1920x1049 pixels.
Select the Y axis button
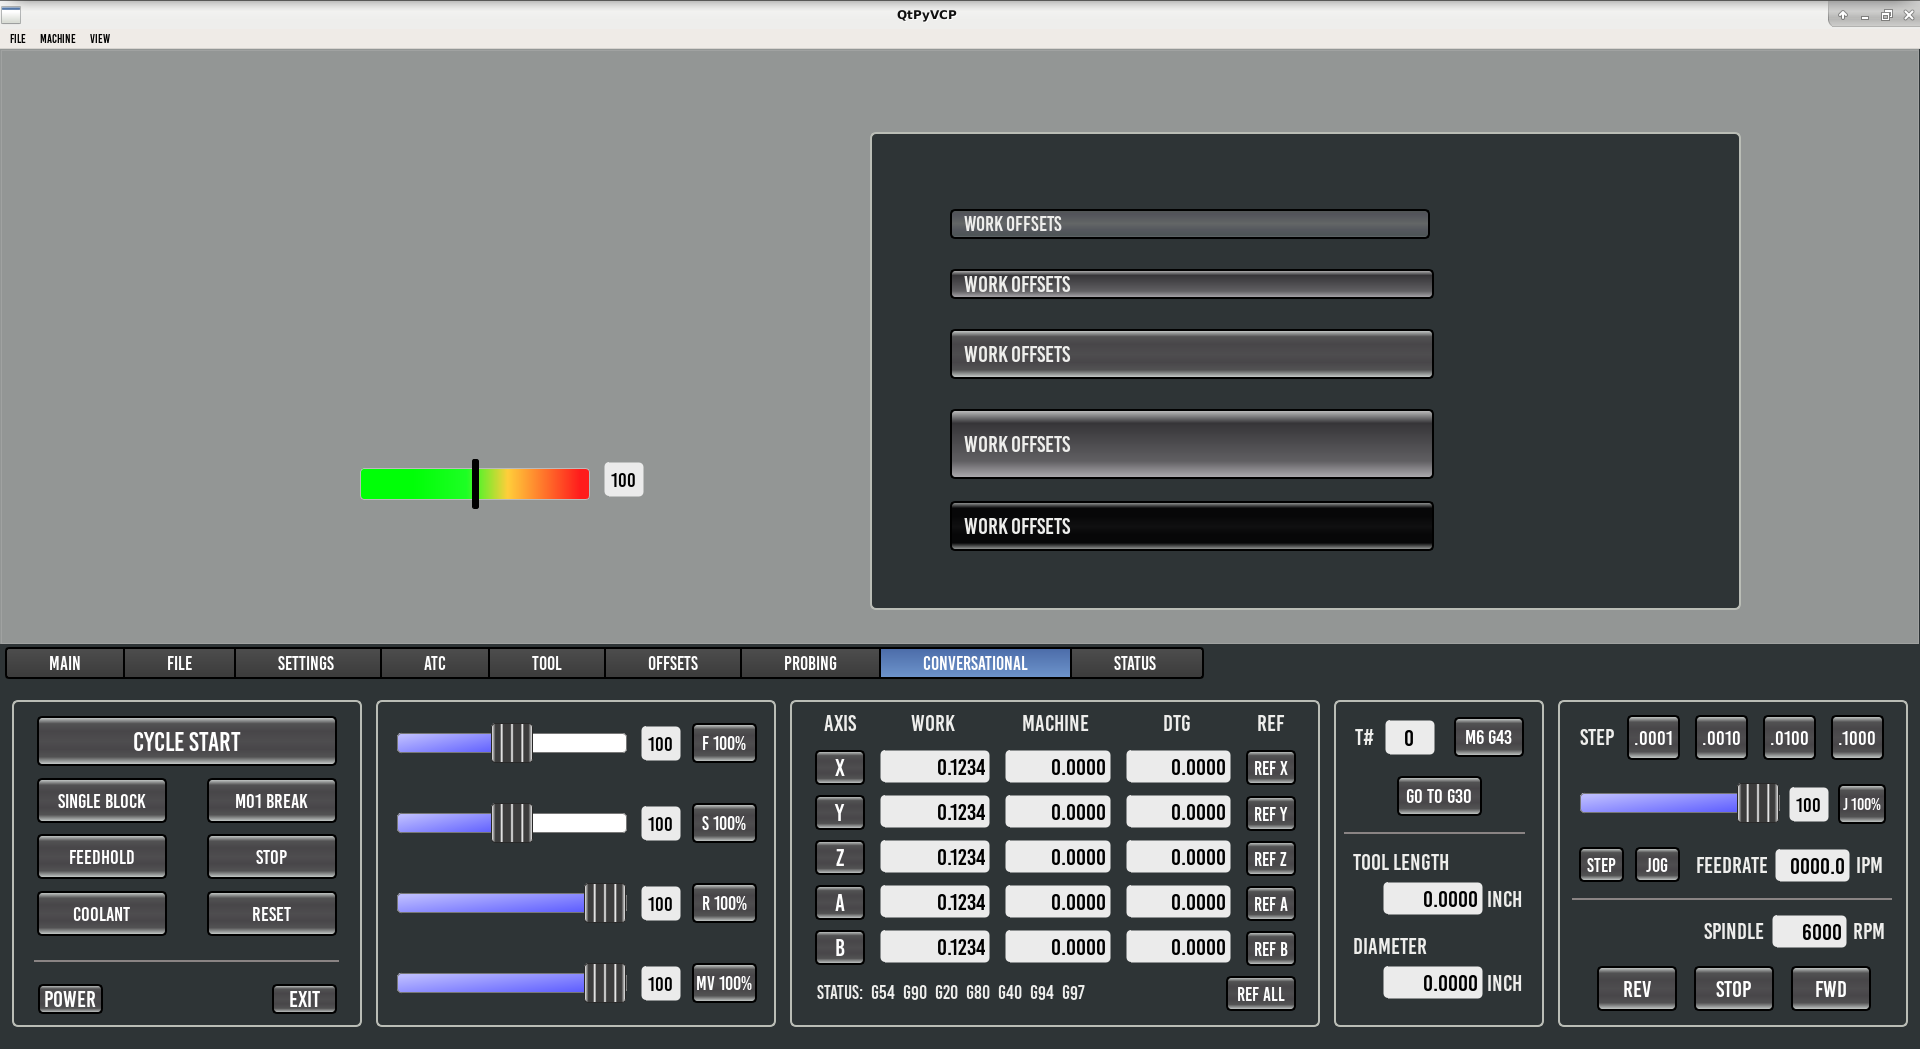840,813
